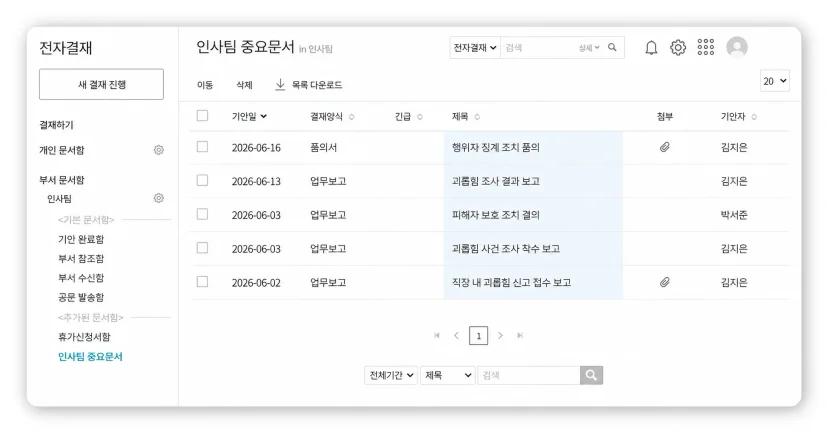Check the 괴롭힘 사건 조사 착수 보고 row checkbox
Screen dimensions: 828x433
coord(202,248)
